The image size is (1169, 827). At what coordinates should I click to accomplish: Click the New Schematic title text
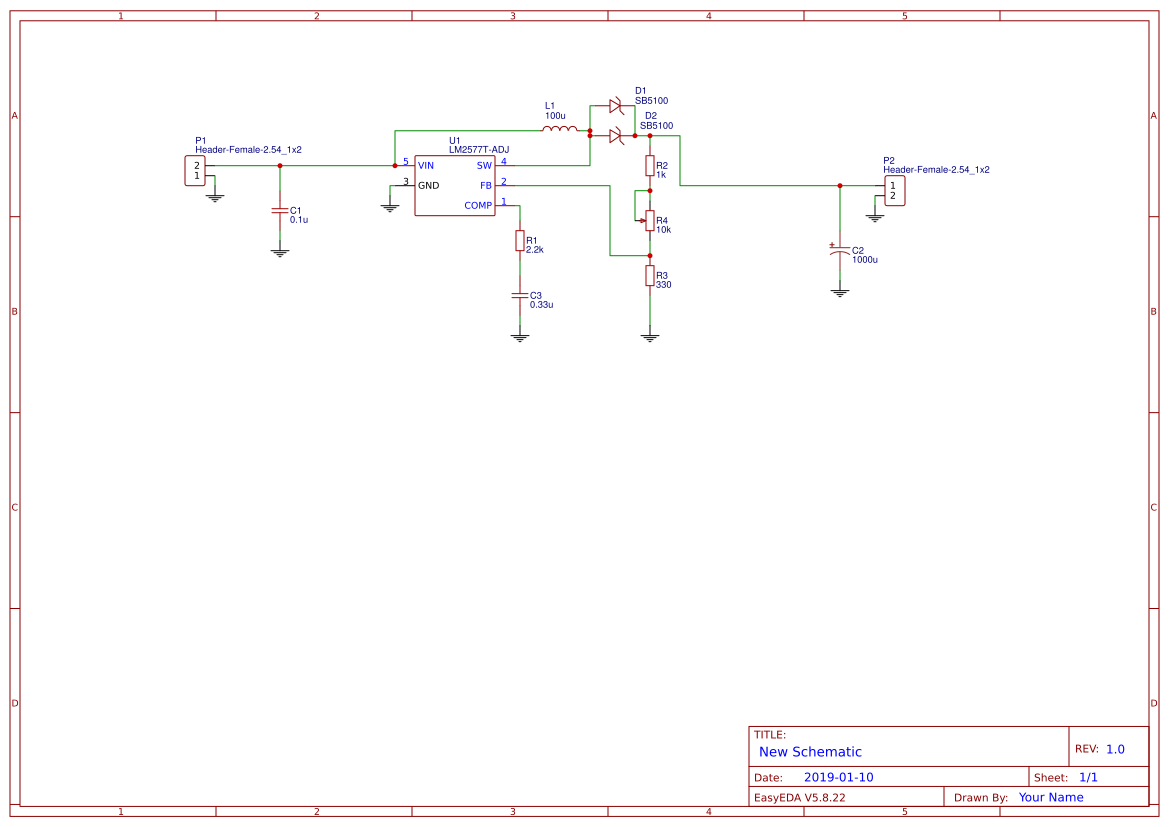click(x=810, y=752)
